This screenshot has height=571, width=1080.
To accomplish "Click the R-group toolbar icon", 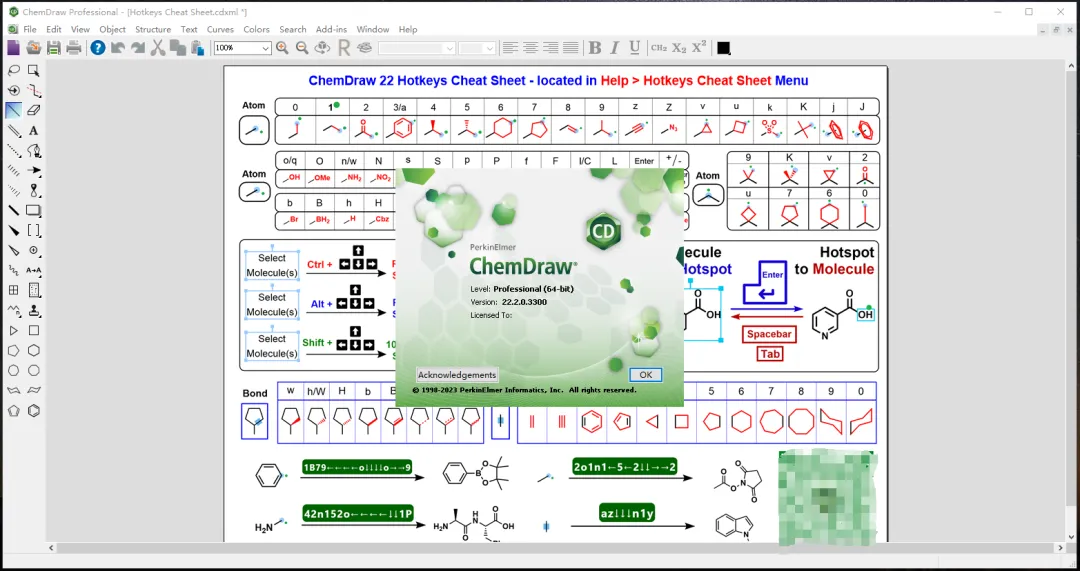I will [344, 48].
